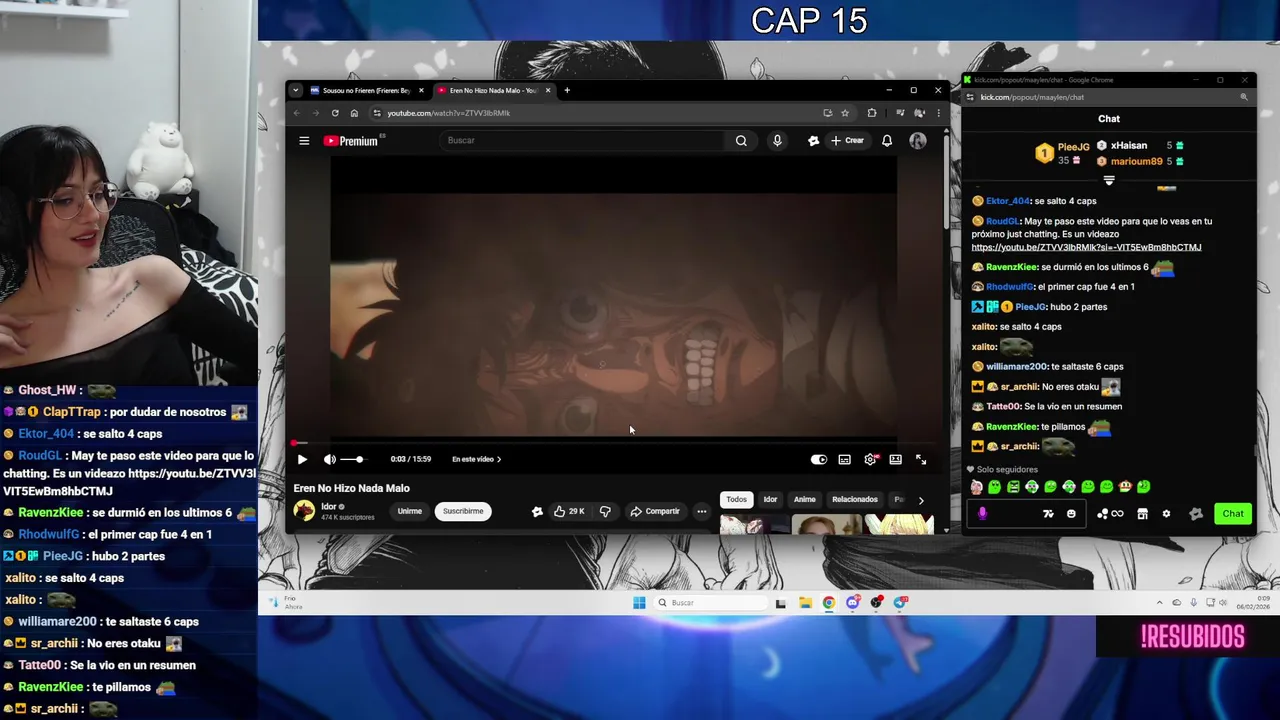Click the taskbar 'Buscar' search box
This screenshot has height=720, width=1280.
[711, 602]
